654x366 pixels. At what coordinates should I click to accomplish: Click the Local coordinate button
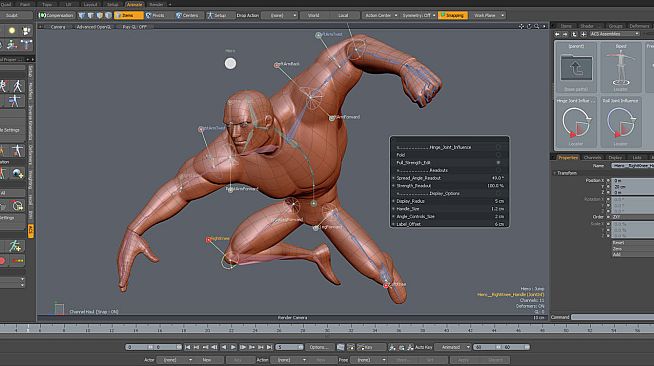(343, 15)
